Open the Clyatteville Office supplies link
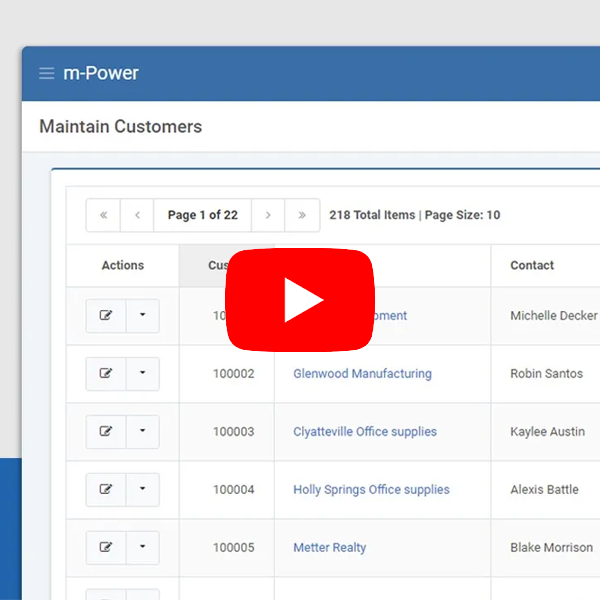The image size is (600, 600). (364, 432)
